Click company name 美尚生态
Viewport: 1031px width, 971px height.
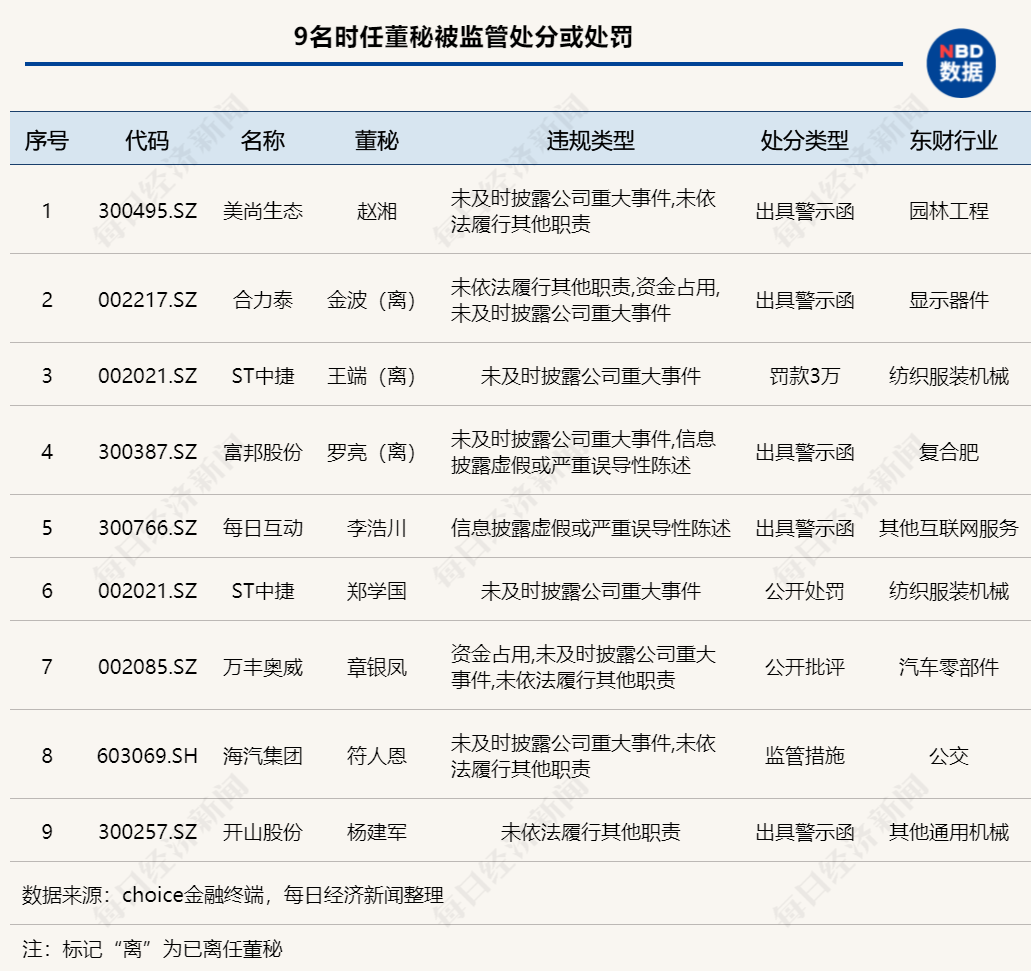pos(262,211)
